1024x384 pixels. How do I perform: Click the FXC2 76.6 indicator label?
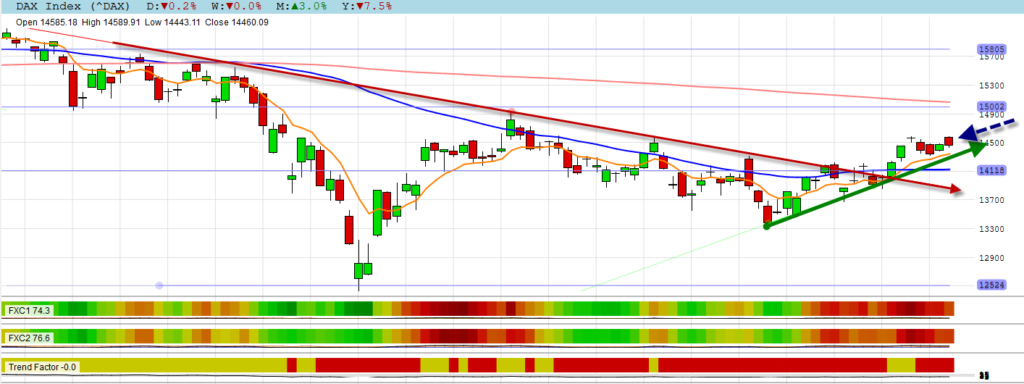(x=29, y=338)
